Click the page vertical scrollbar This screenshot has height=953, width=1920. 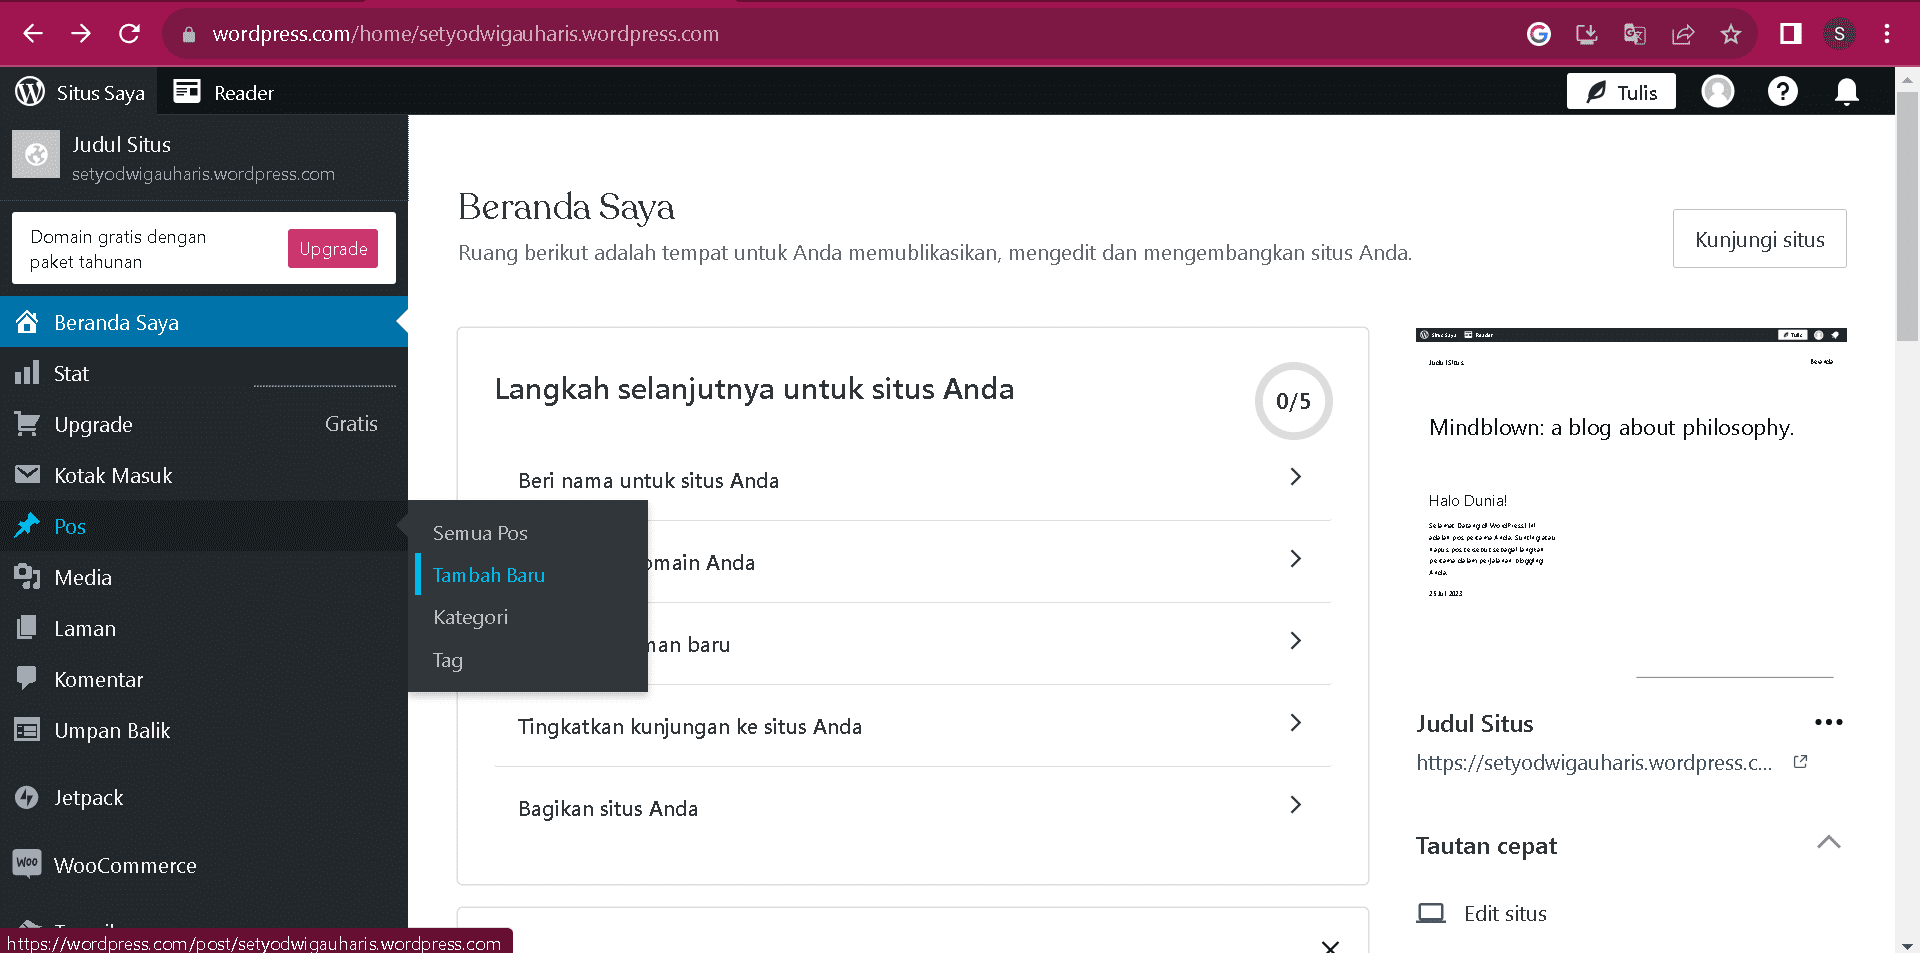[1907, 215]
